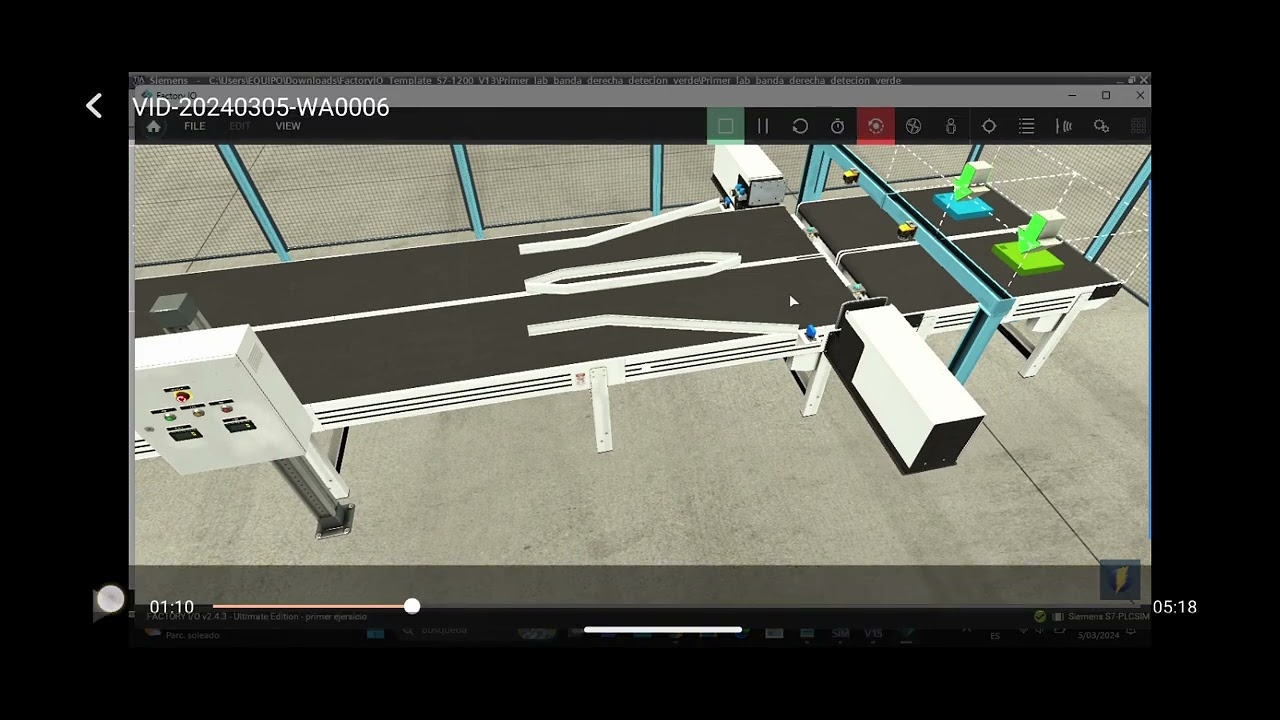Reset the scene with the circular arrow
This screenshot has height=720, width=1280.
800,126
